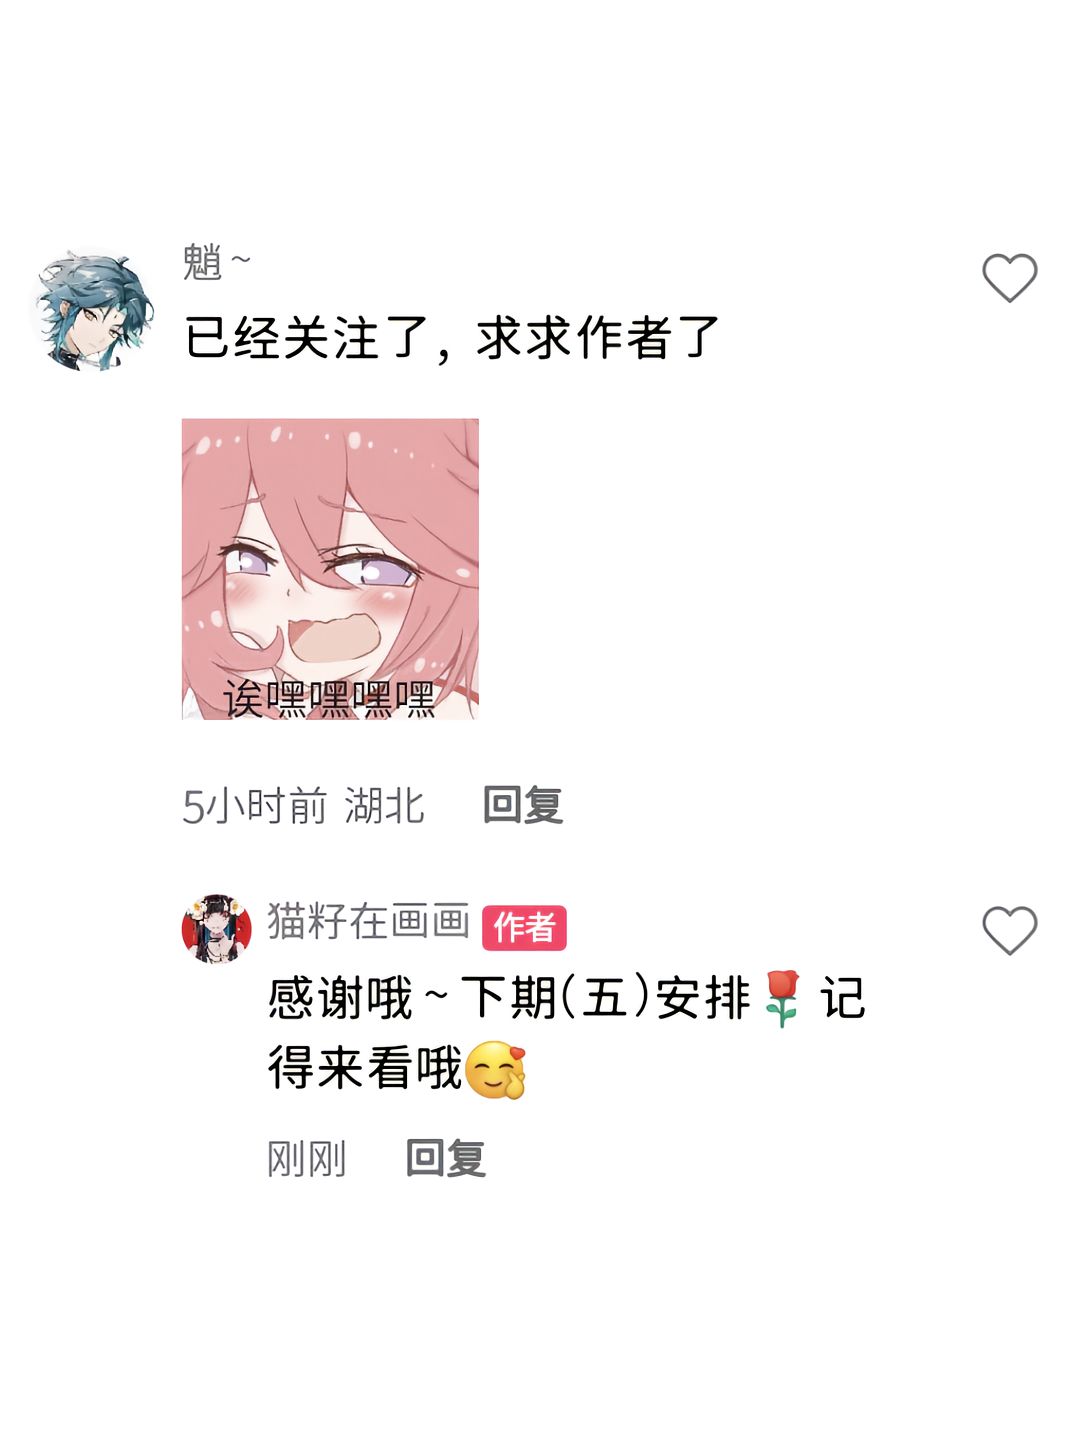
Task: Reply to the author's comment via 回复
Action: (446, 1158)
